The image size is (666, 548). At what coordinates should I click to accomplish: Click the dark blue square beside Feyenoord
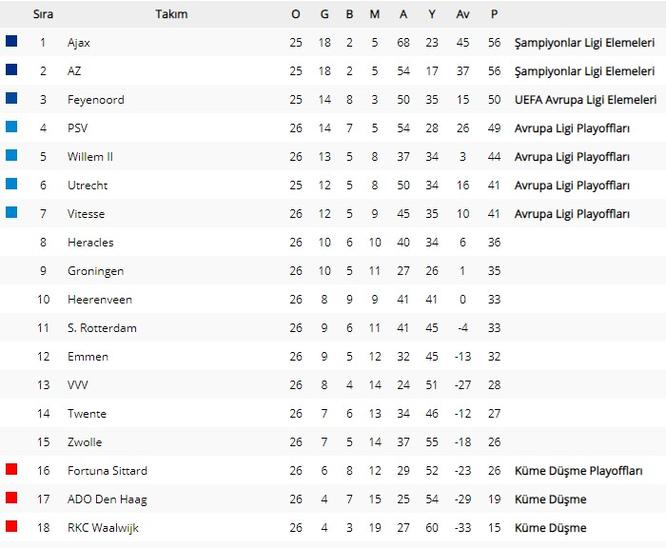[11, 98]
